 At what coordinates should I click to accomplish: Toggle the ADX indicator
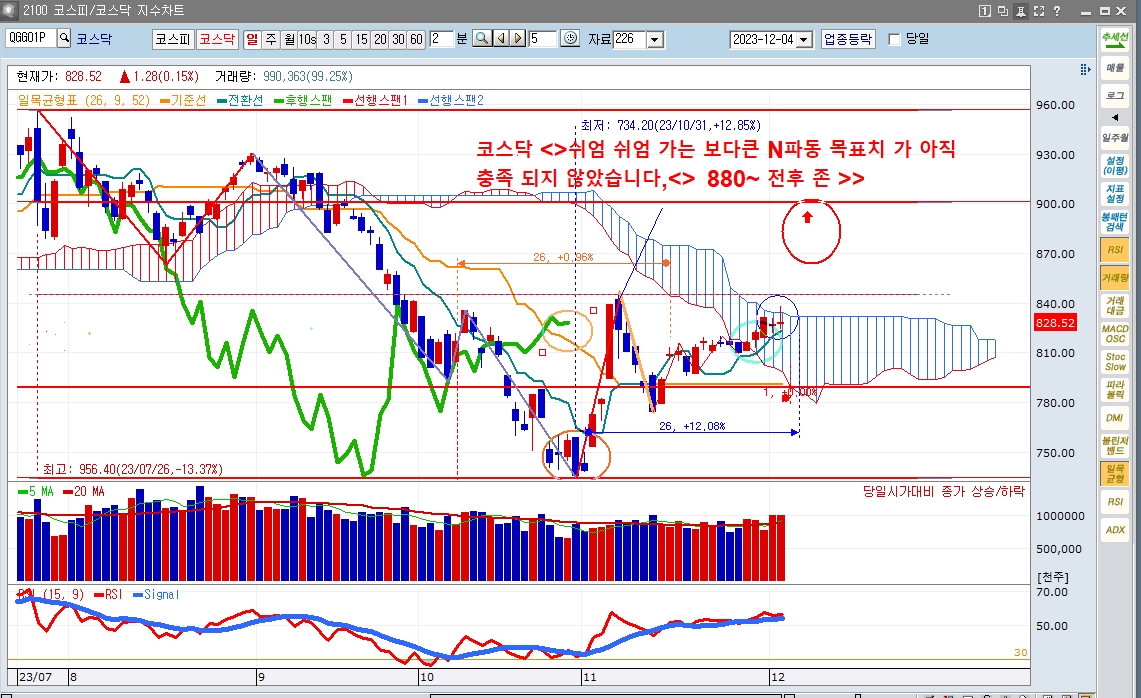point(1115,530)
